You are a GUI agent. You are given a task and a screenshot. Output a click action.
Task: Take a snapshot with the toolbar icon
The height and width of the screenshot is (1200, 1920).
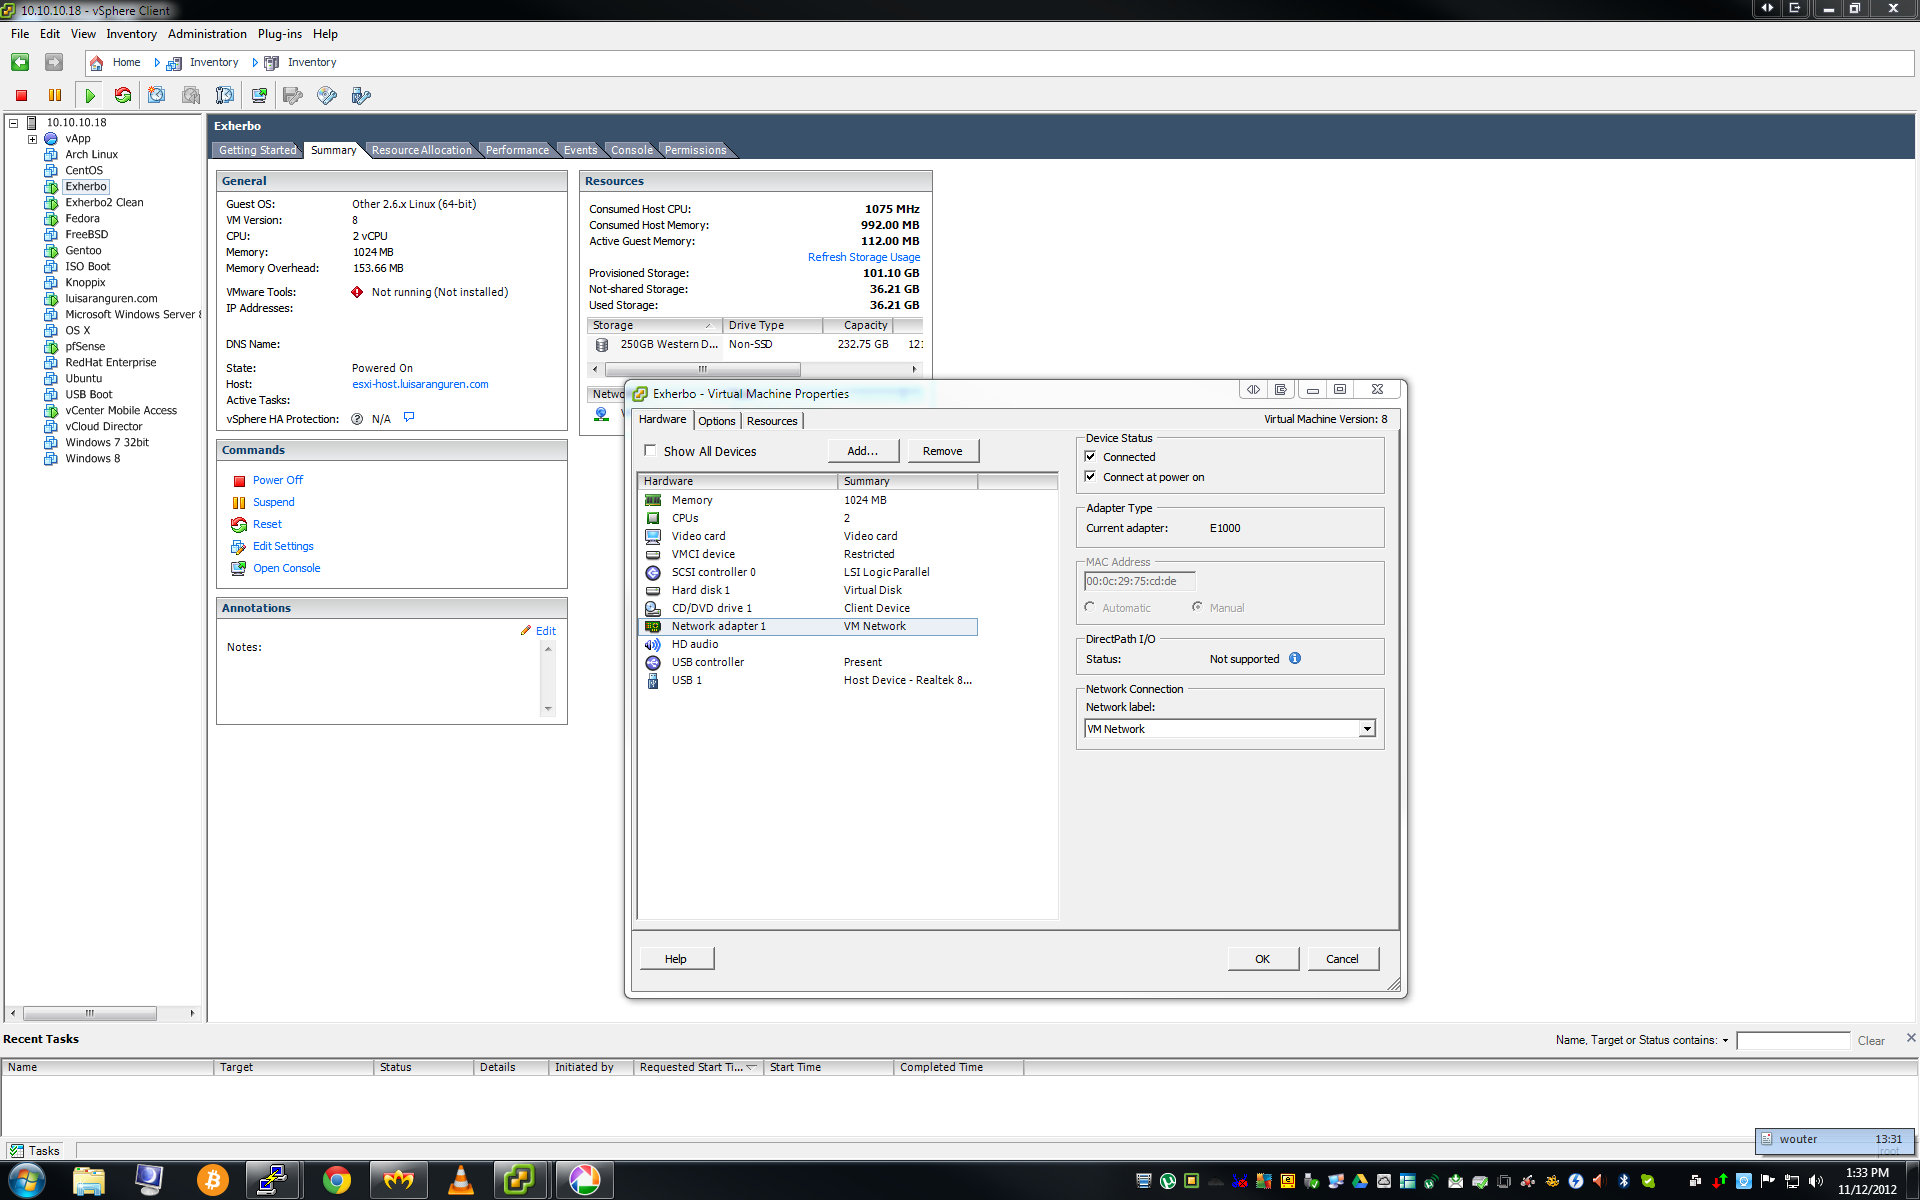[x=157, y=96]
